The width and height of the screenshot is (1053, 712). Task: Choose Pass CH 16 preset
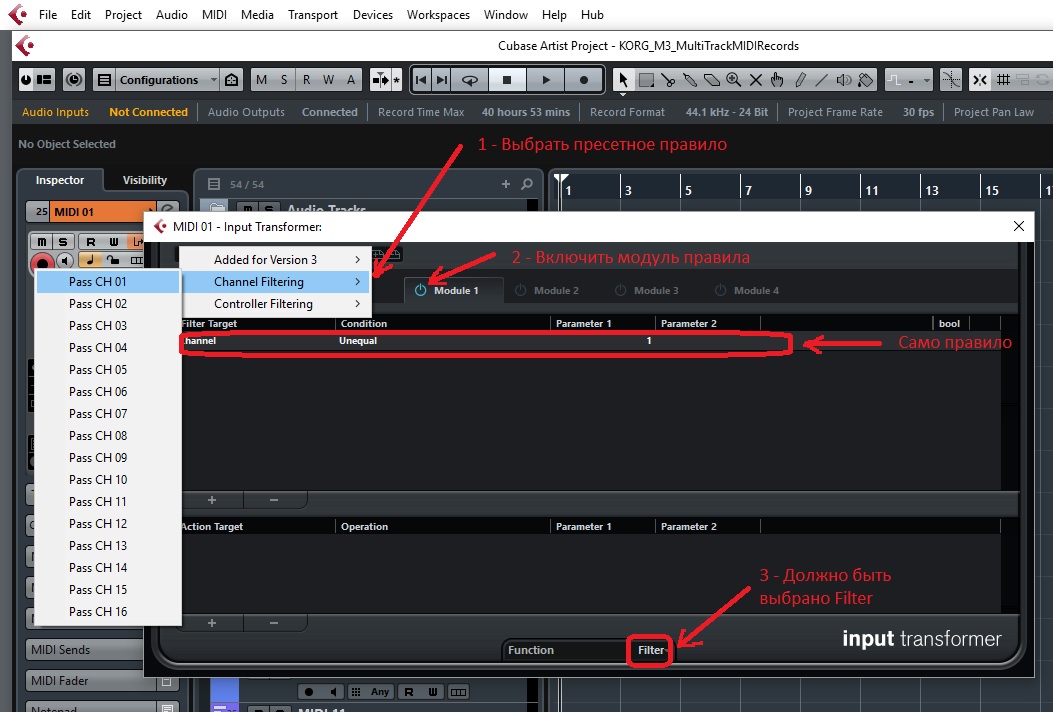point(108,612)
